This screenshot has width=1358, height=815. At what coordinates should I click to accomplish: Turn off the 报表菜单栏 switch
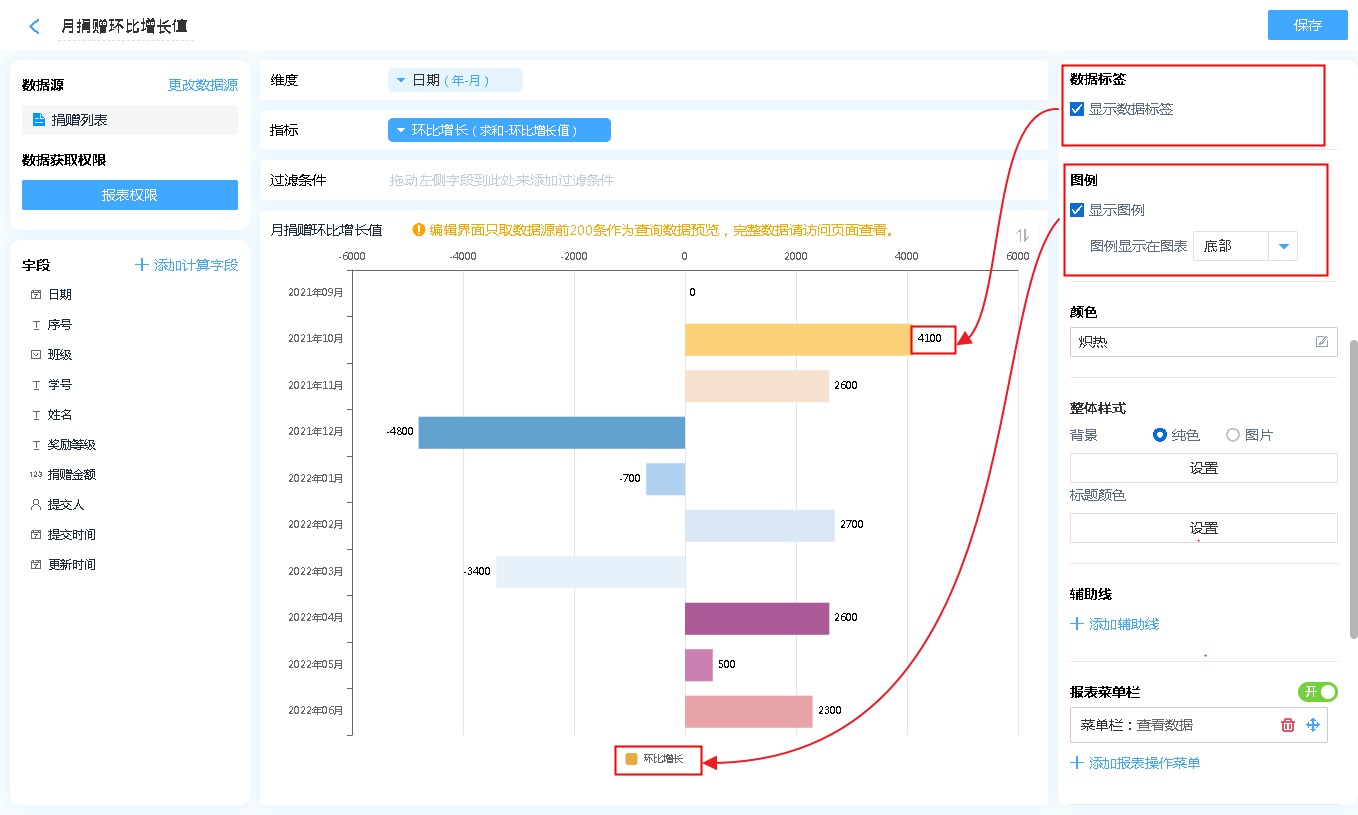[1317, 692]
